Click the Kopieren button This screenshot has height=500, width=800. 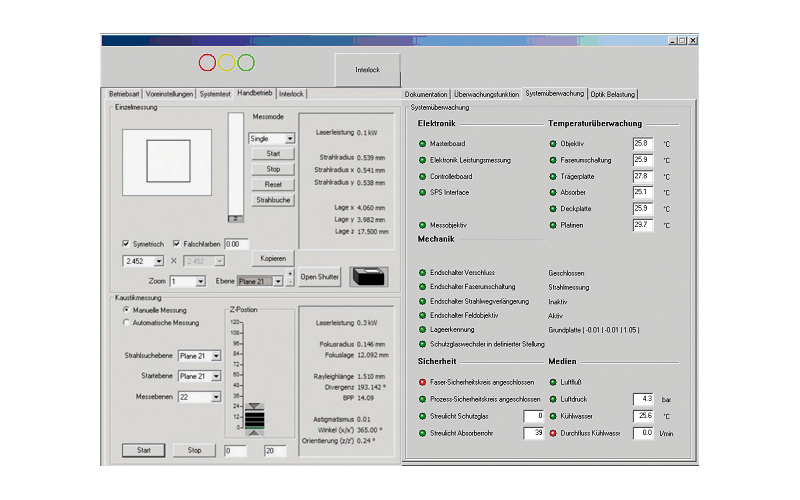273,258
